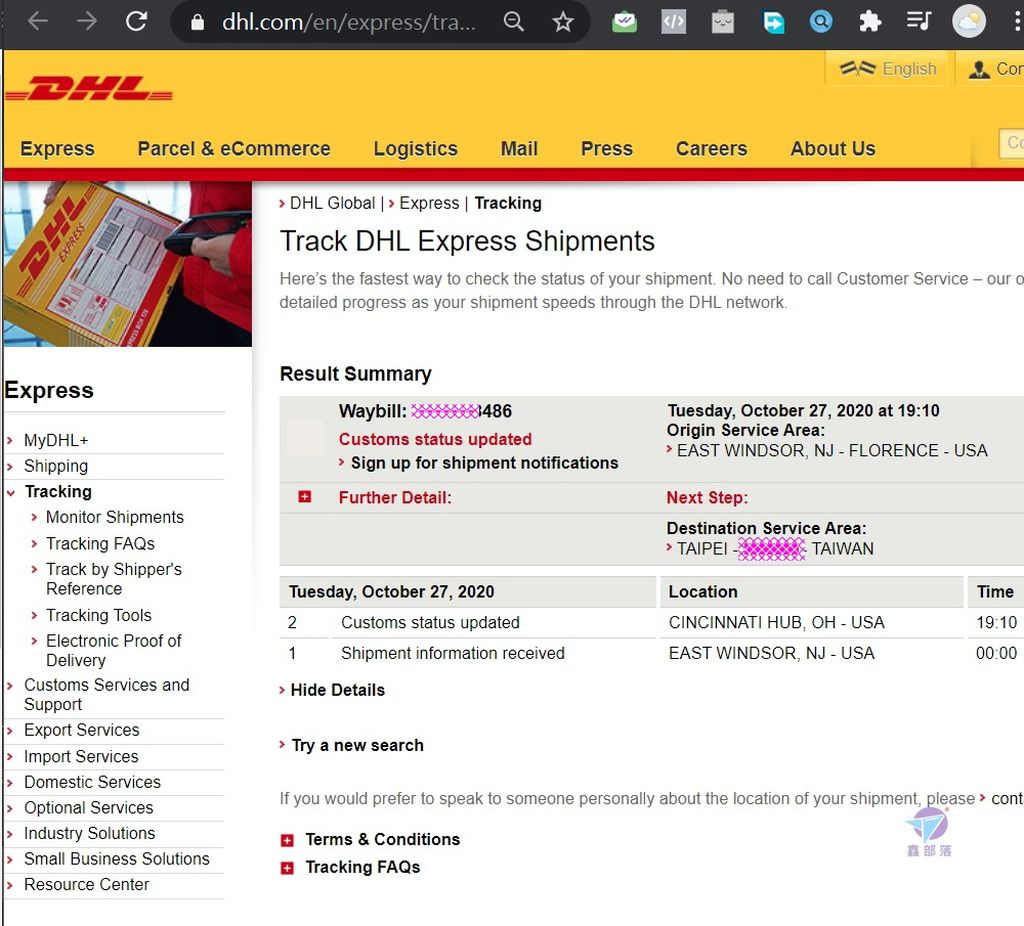This screenshot has width=1024, height=926.
Task: Click destination TAIPEI TAIWAN link
Action: click(x=775, y=549)
